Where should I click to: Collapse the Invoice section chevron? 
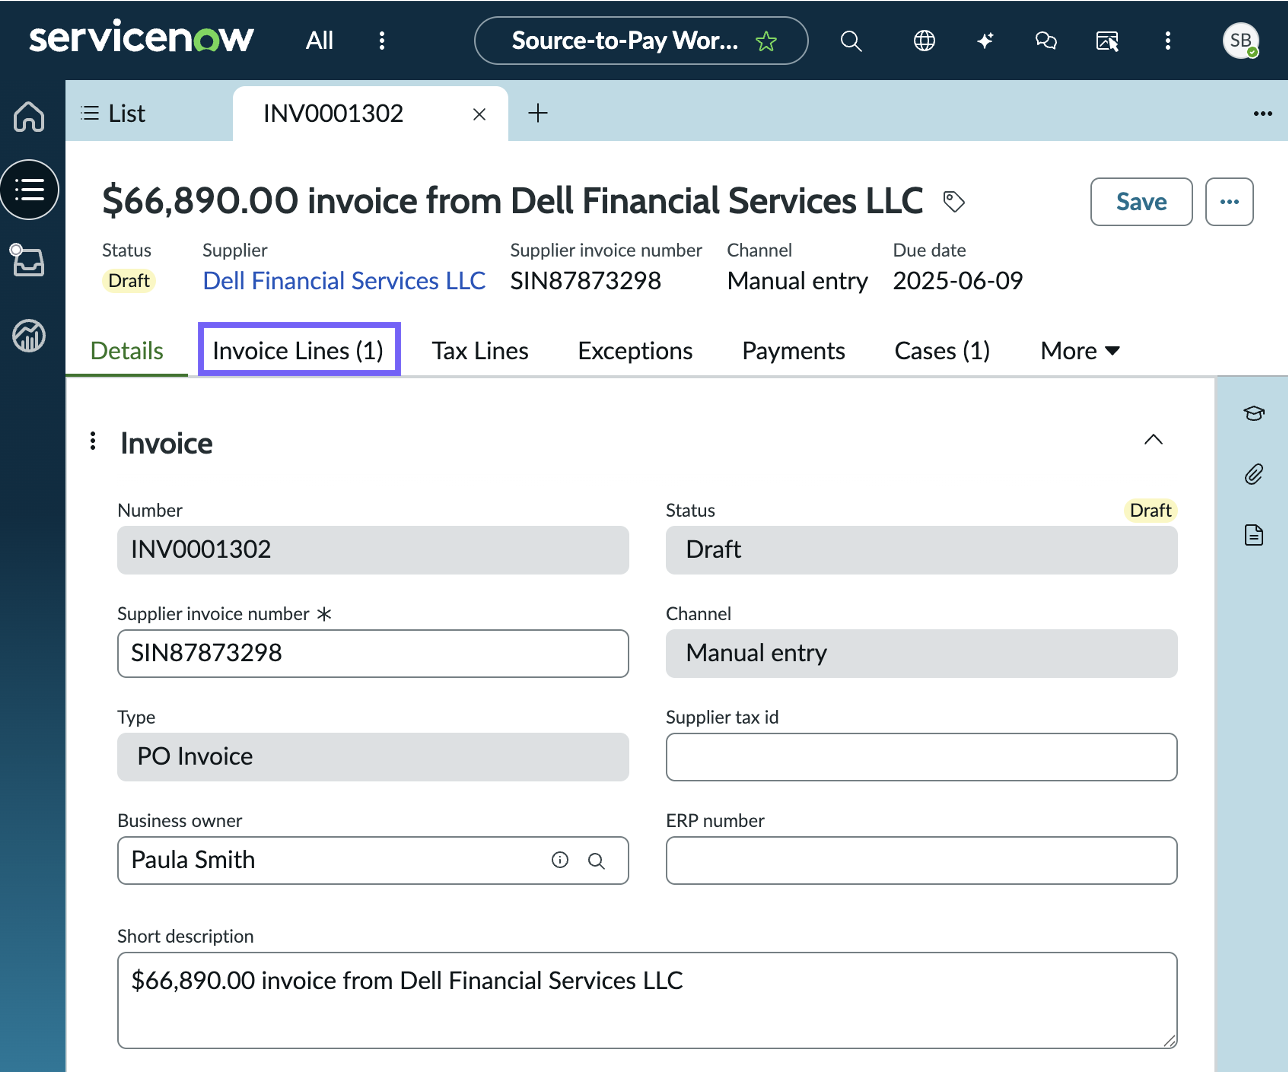[x=1153, y=440]
